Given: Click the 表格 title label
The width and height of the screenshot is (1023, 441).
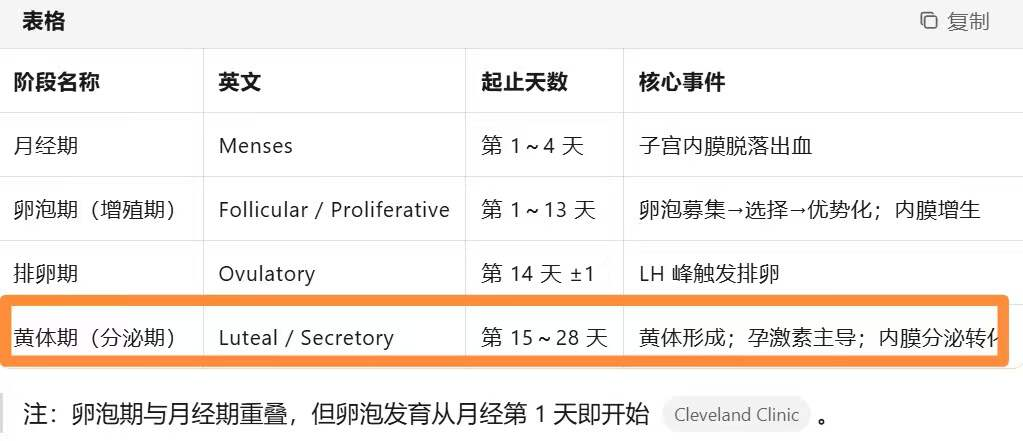Looking at the screenshot, I should 44,20.
